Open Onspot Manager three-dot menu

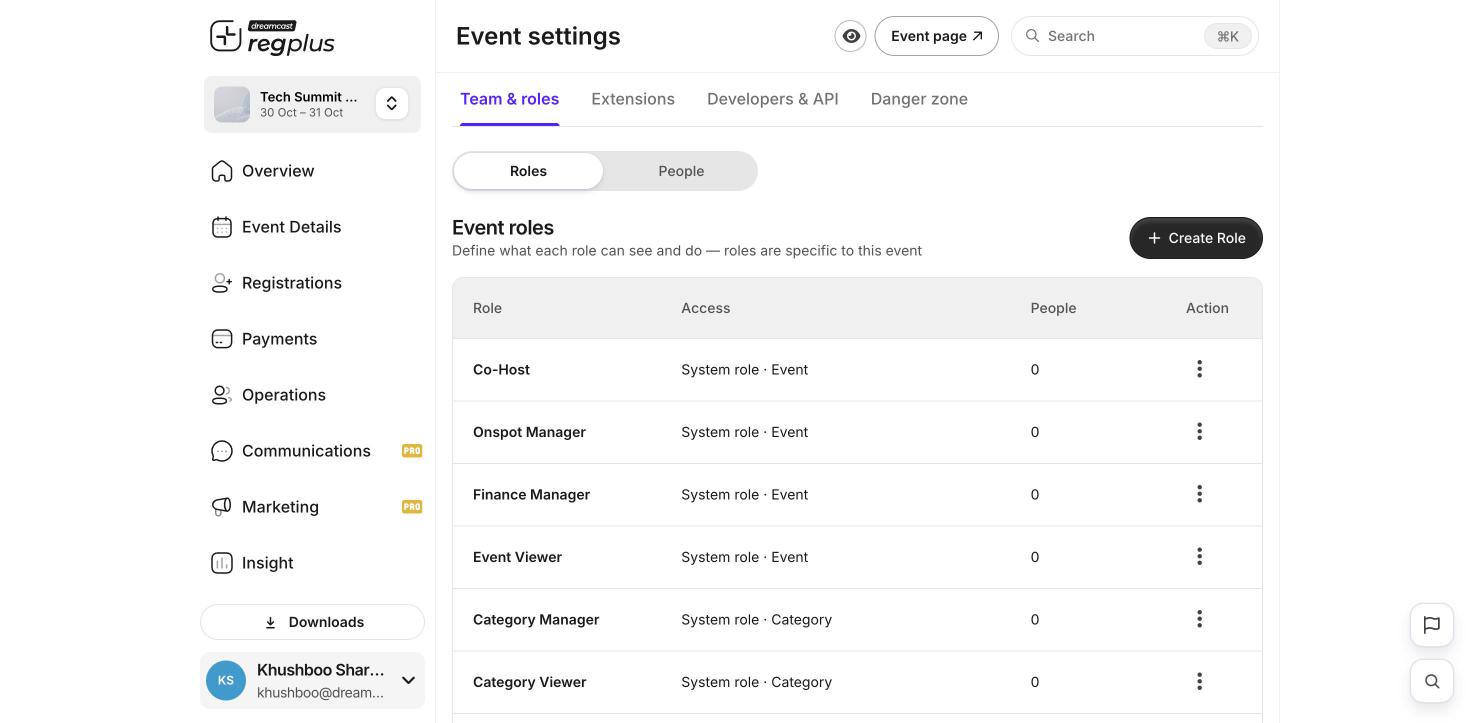coord(1199,432)
